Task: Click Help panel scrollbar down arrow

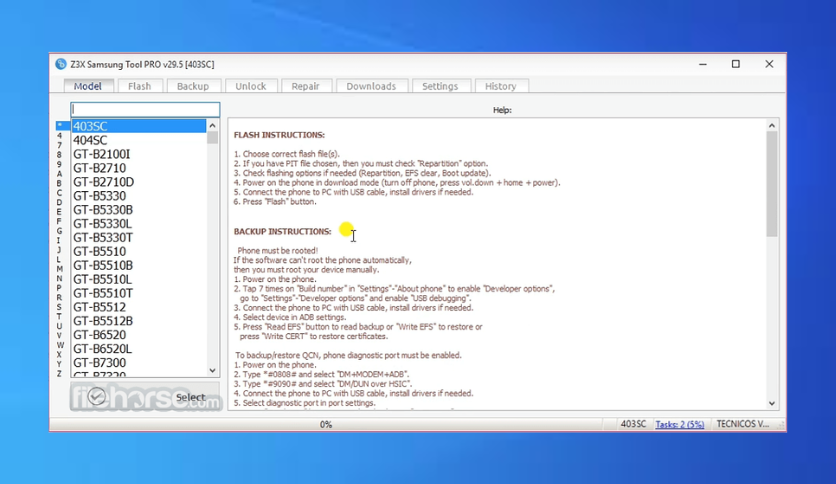Action: point(771,404)
